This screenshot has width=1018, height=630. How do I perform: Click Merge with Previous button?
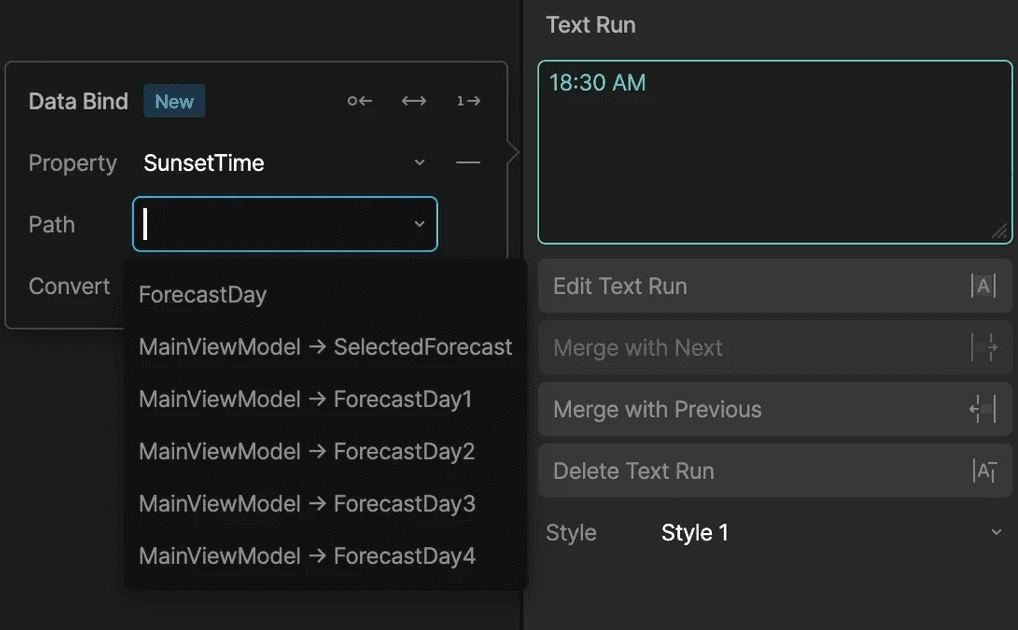coord(774,410)
